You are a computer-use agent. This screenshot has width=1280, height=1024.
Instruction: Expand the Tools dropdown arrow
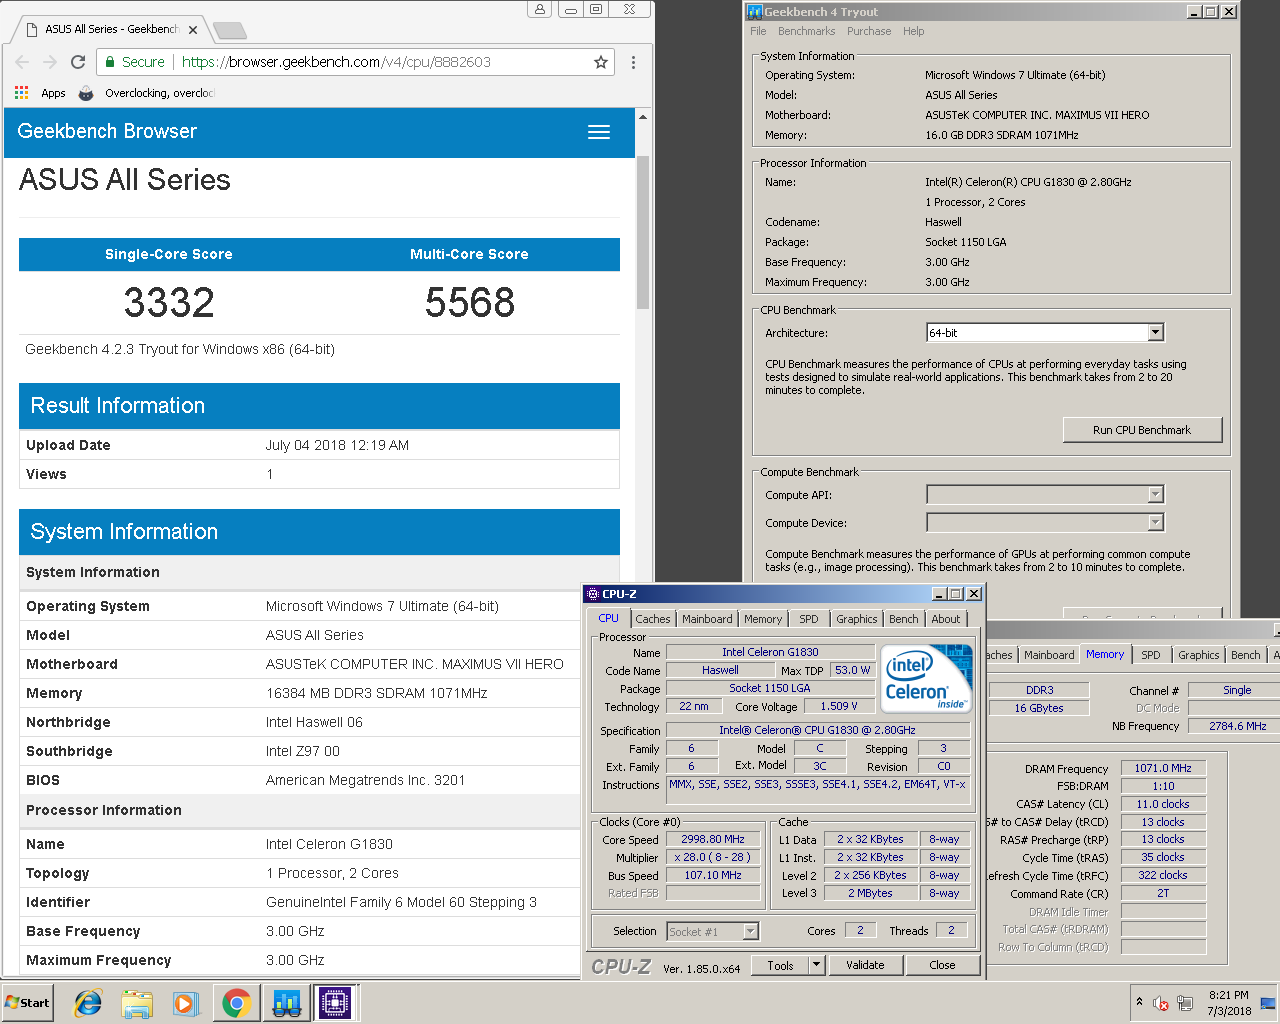pos(817,965)
